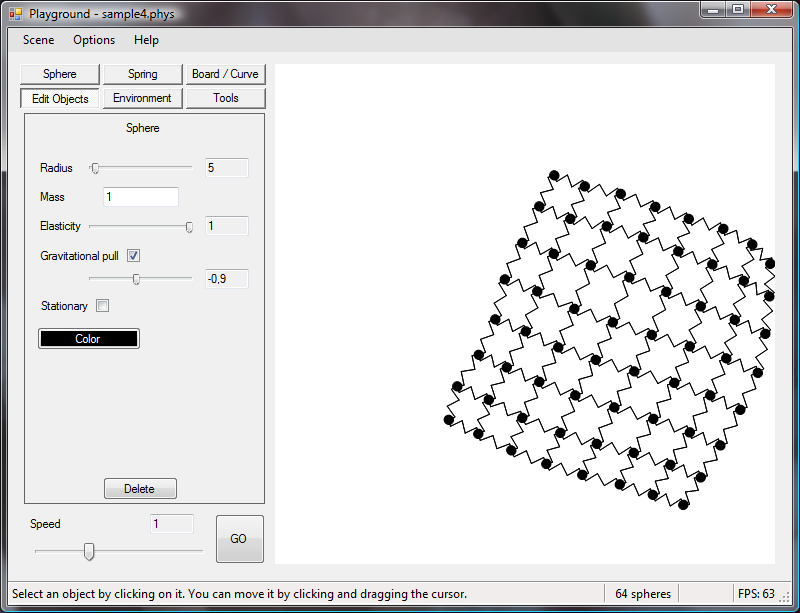Enable the Stationary checkbox
The width and height of the screenshot is (800, 613).
pyautogui.click(x=103, y=306)
